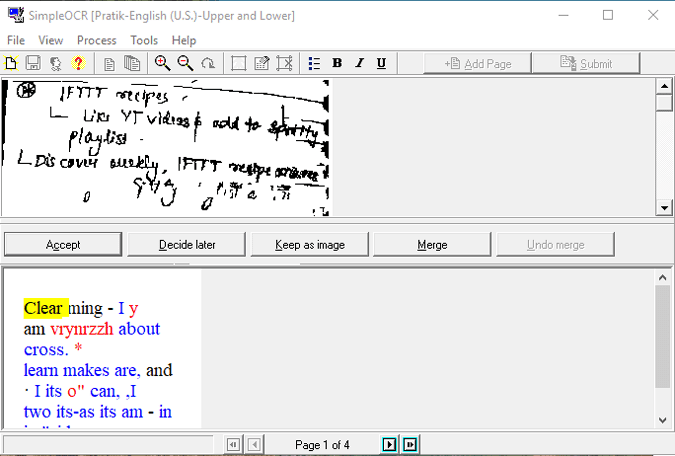Click the blue word "cross."
The height and width of the screenshot is (456, 675).
pyautogui.click(x=46, y=350)
